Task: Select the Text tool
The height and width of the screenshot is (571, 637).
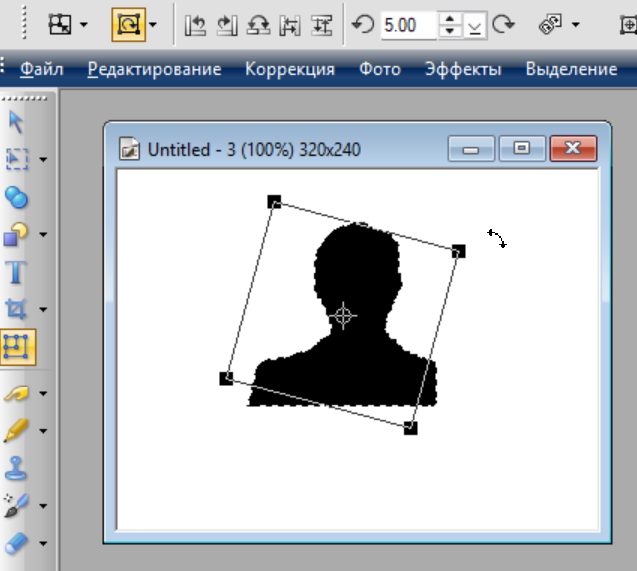Action: tap(16, 272)
